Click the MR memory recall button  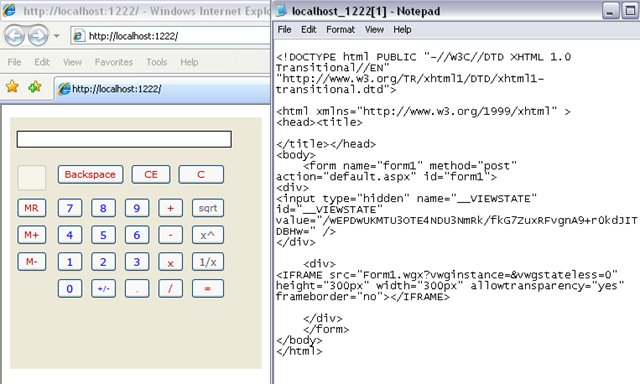[x=31, y=208]
